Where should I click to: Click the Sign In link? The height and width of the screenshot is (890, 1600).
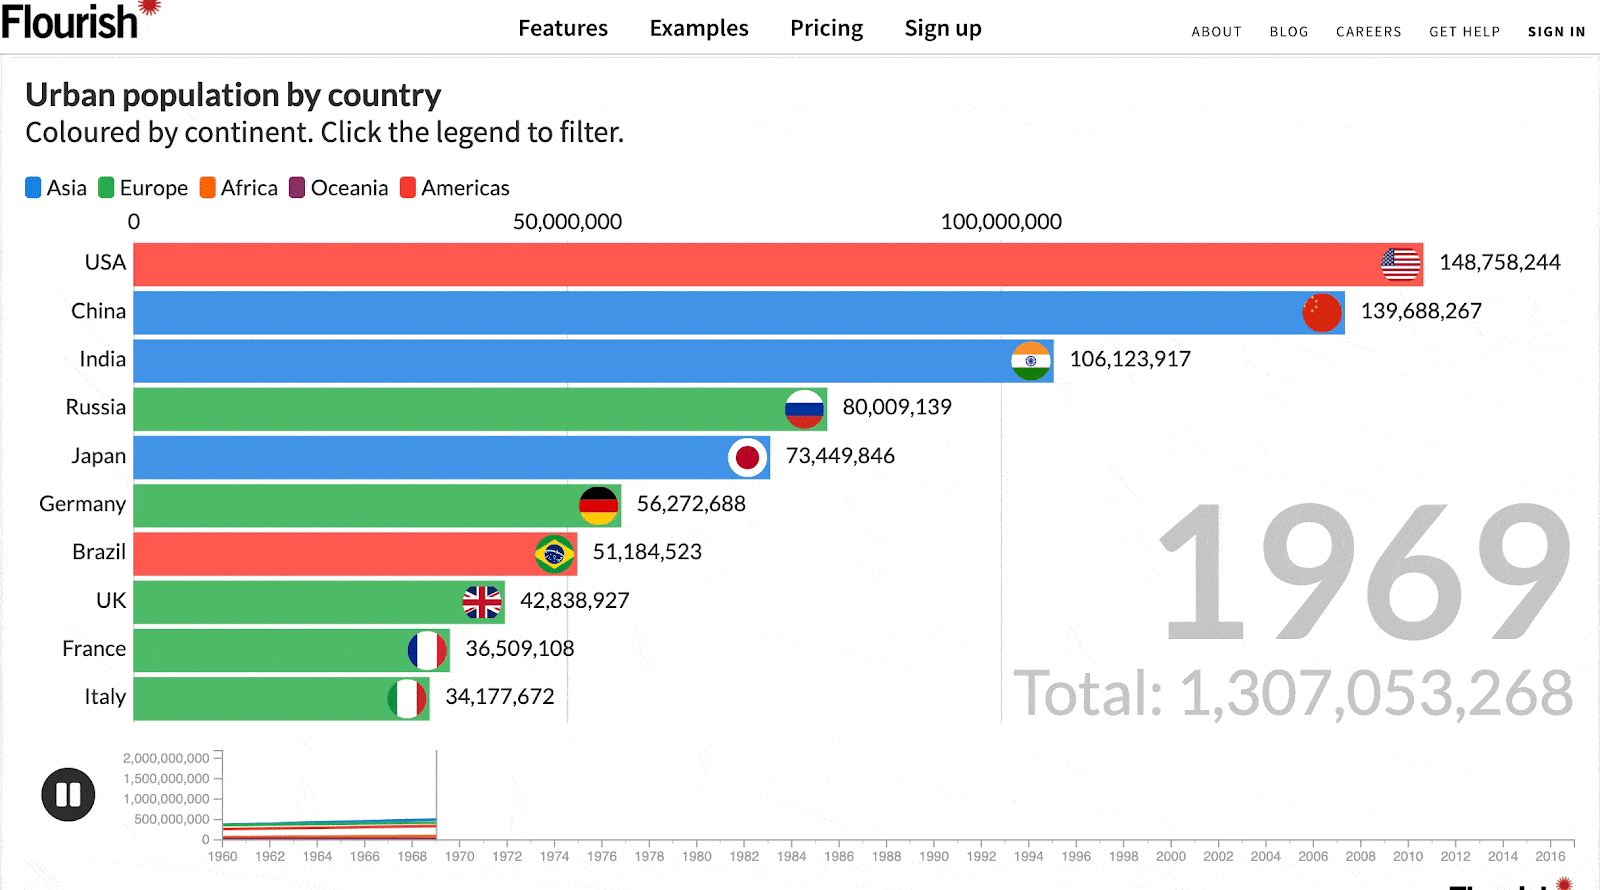pos(1557,32)
